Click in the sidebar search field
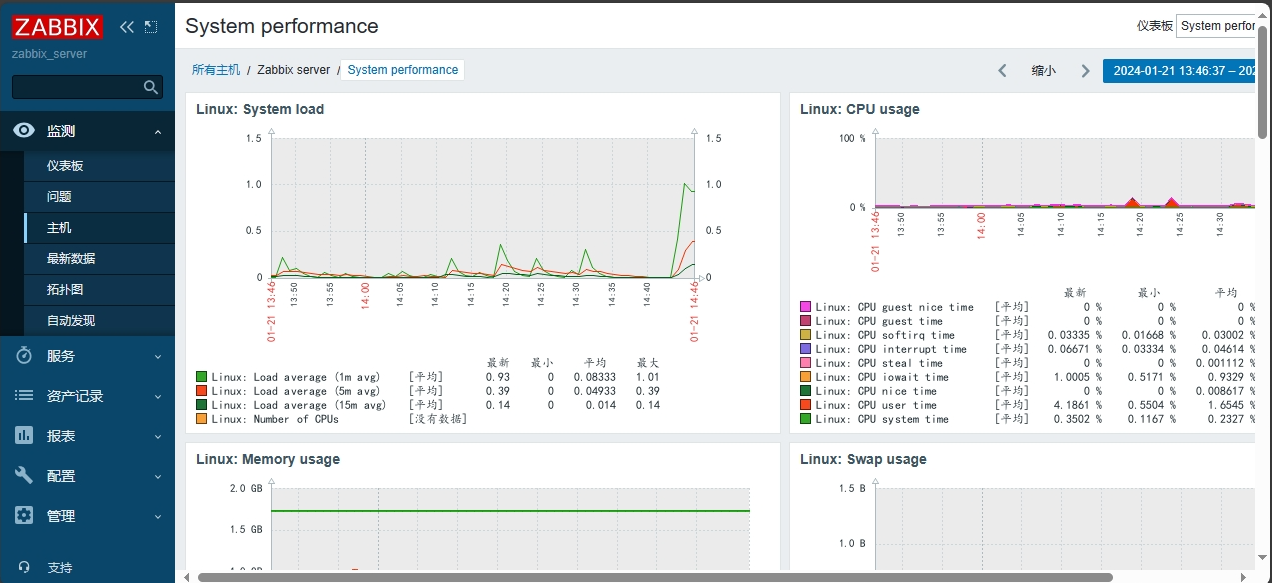1272x583 pixels. [76, 88]
